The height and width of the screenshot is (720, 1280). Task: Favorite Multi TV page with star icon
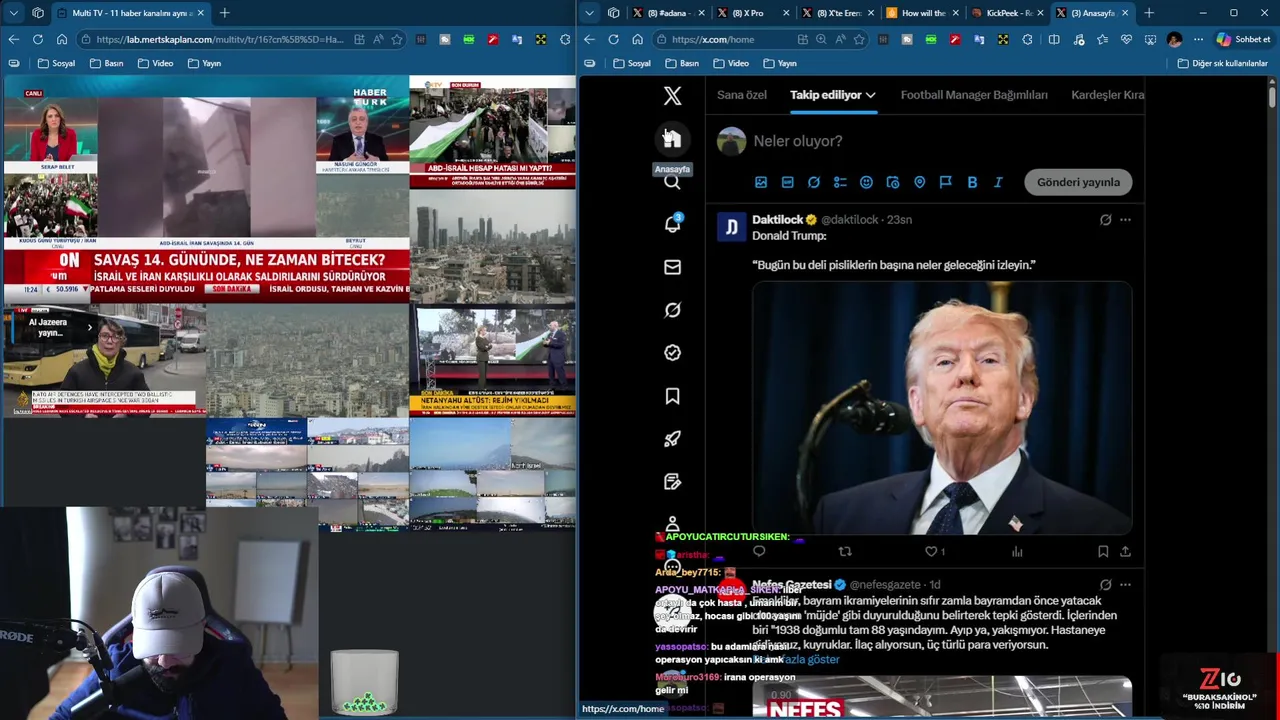(397, 39)
